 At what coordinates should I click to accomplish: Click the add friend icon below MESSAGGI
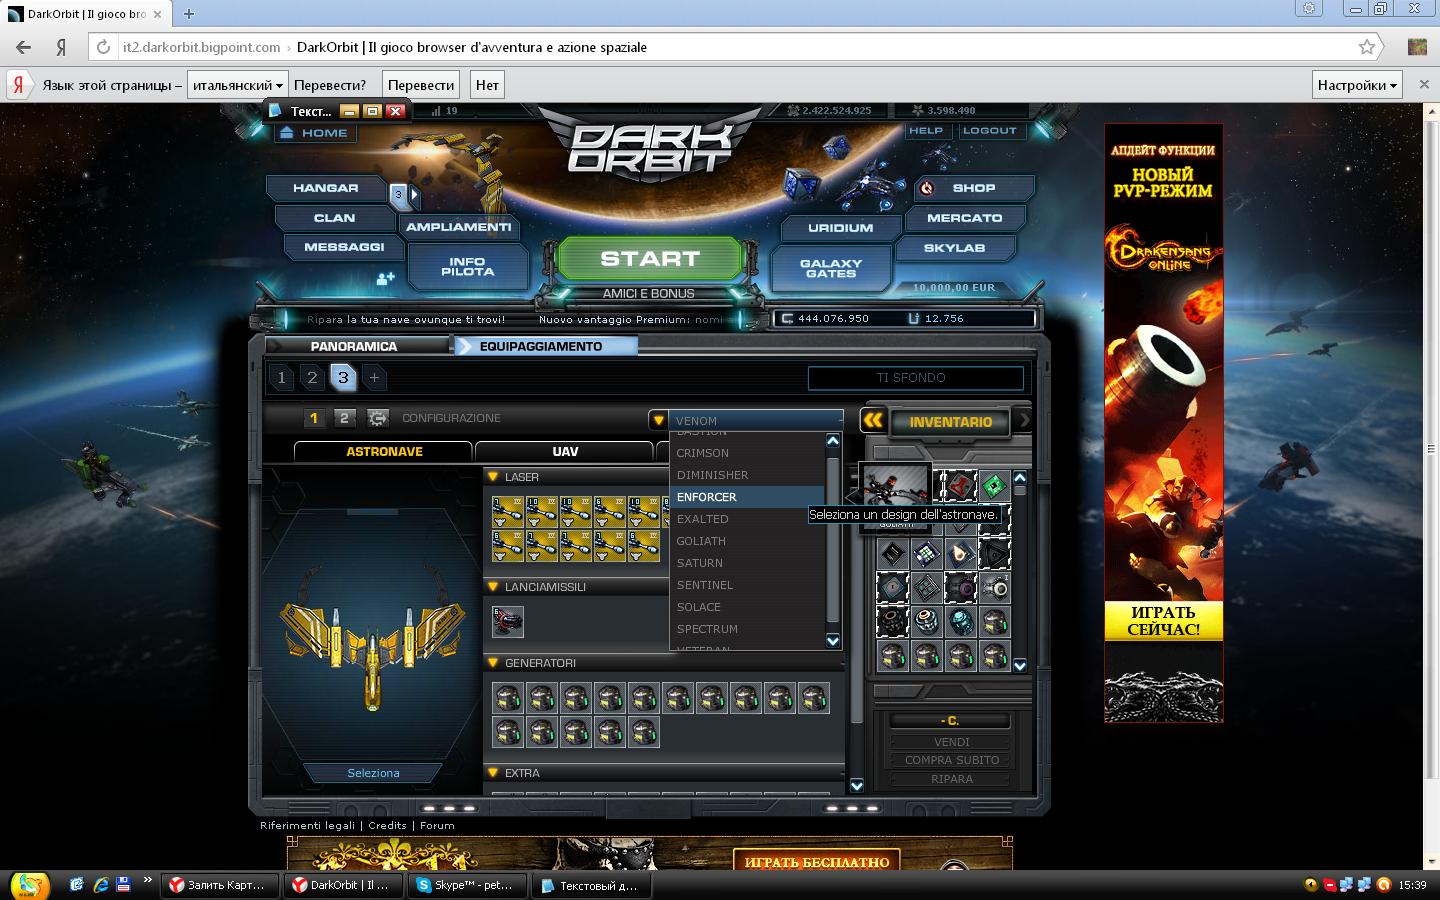[x=385, y=278]
